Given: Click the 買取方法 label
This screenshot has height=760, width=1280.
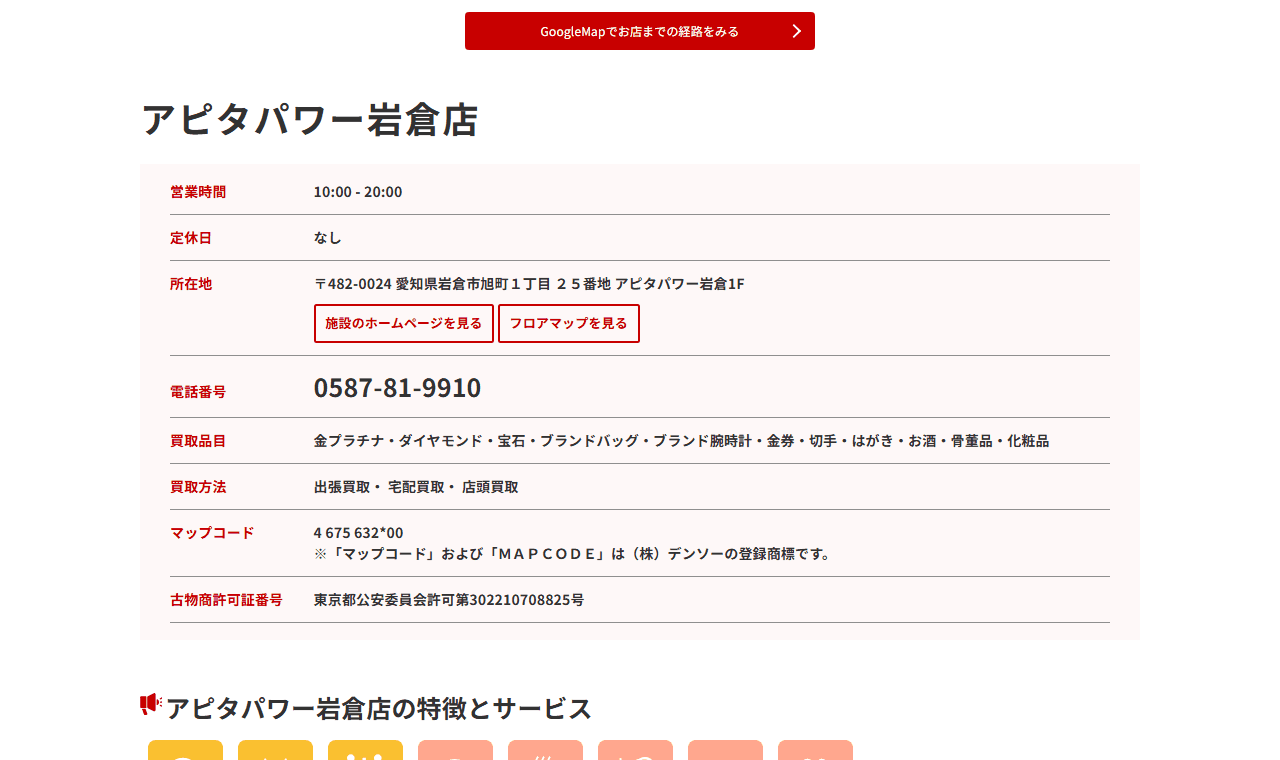Looking at the screenshot, I should (x=198, y=487).
